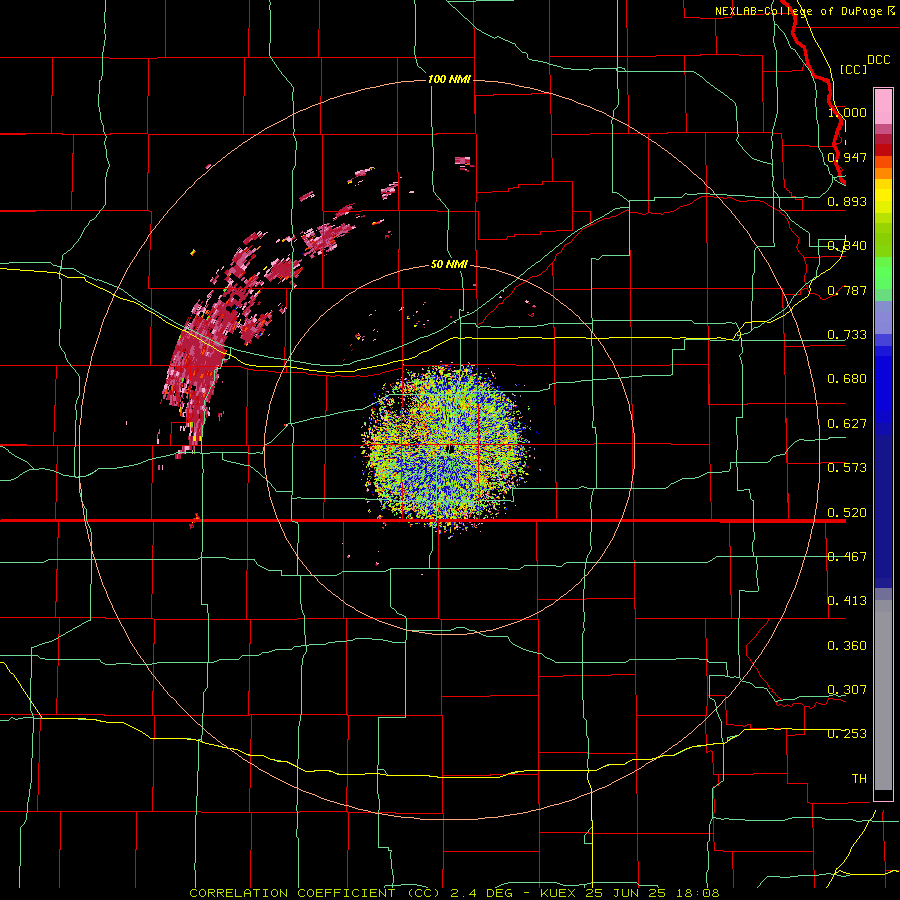Image resolution: width=900 pixels, height=900 pixels.
Task: Click the "50 NMI" range ring label
Action: pos(449,264)
